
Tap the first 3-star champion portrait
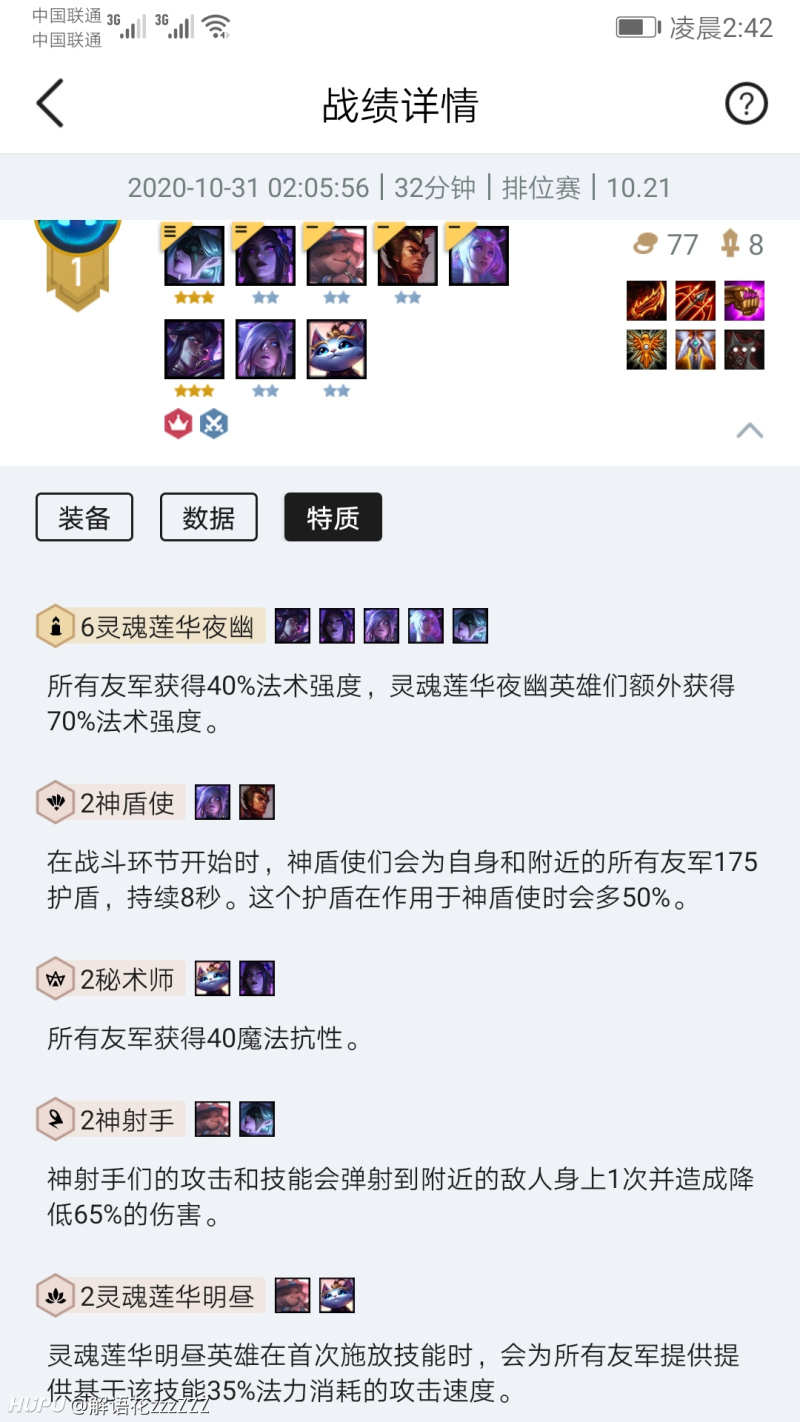tap(194, 256)
